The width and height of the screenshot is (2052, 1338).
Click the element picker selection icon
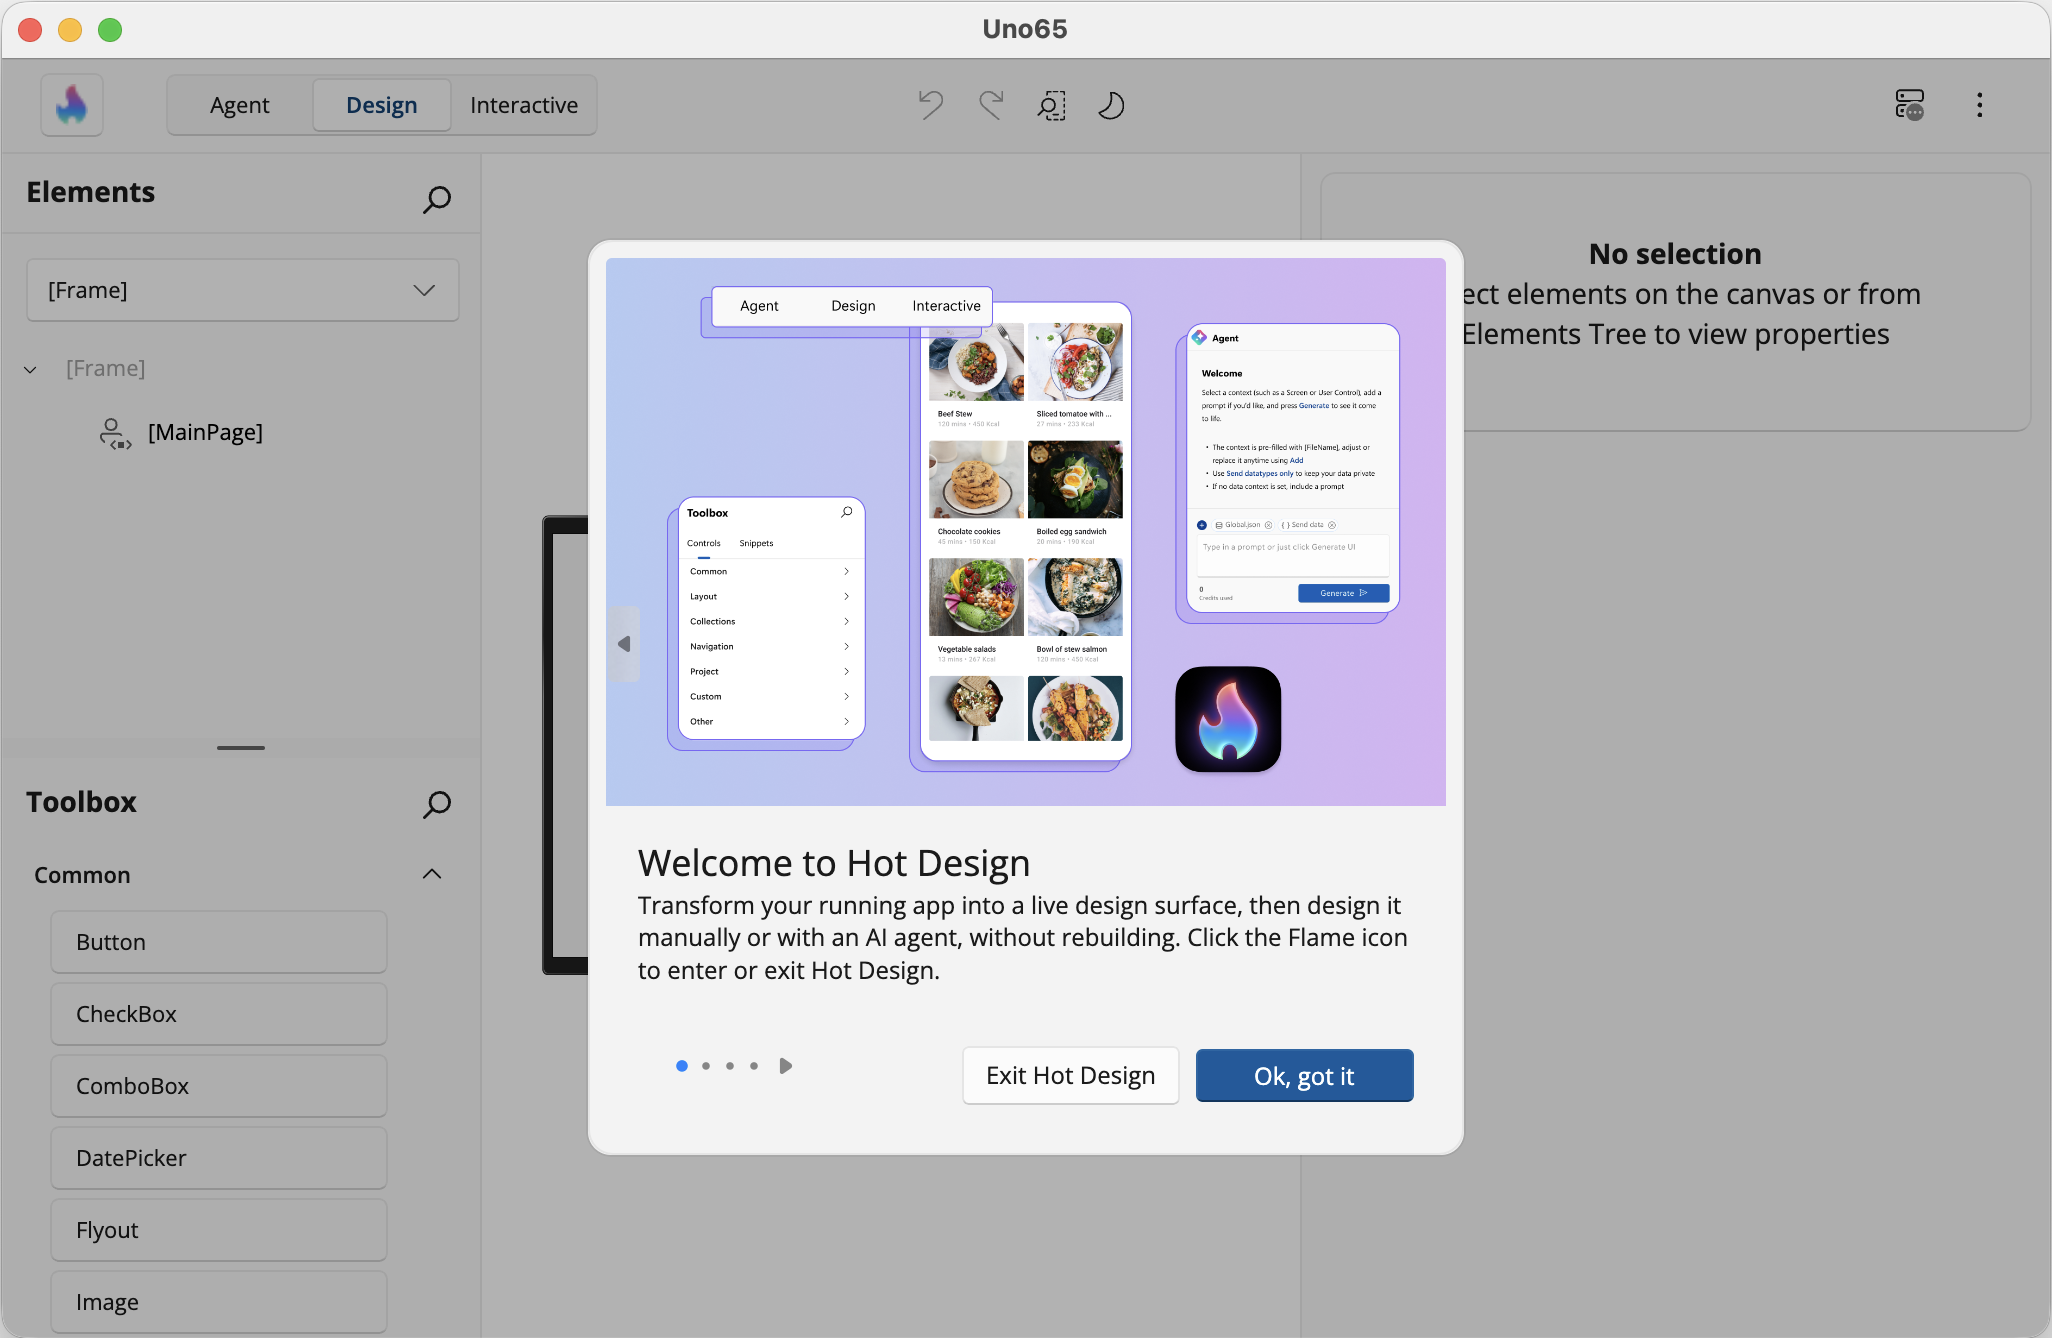tap(1051, 105)
